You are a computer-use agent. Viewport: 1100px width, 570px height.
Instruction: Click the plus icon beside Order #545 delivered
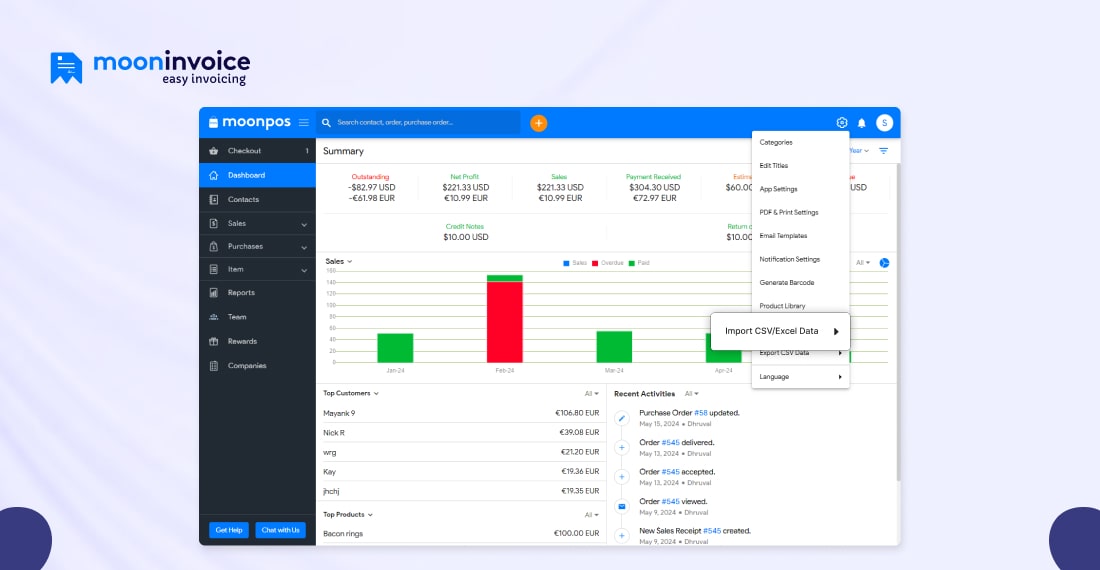tap(622, 447)
